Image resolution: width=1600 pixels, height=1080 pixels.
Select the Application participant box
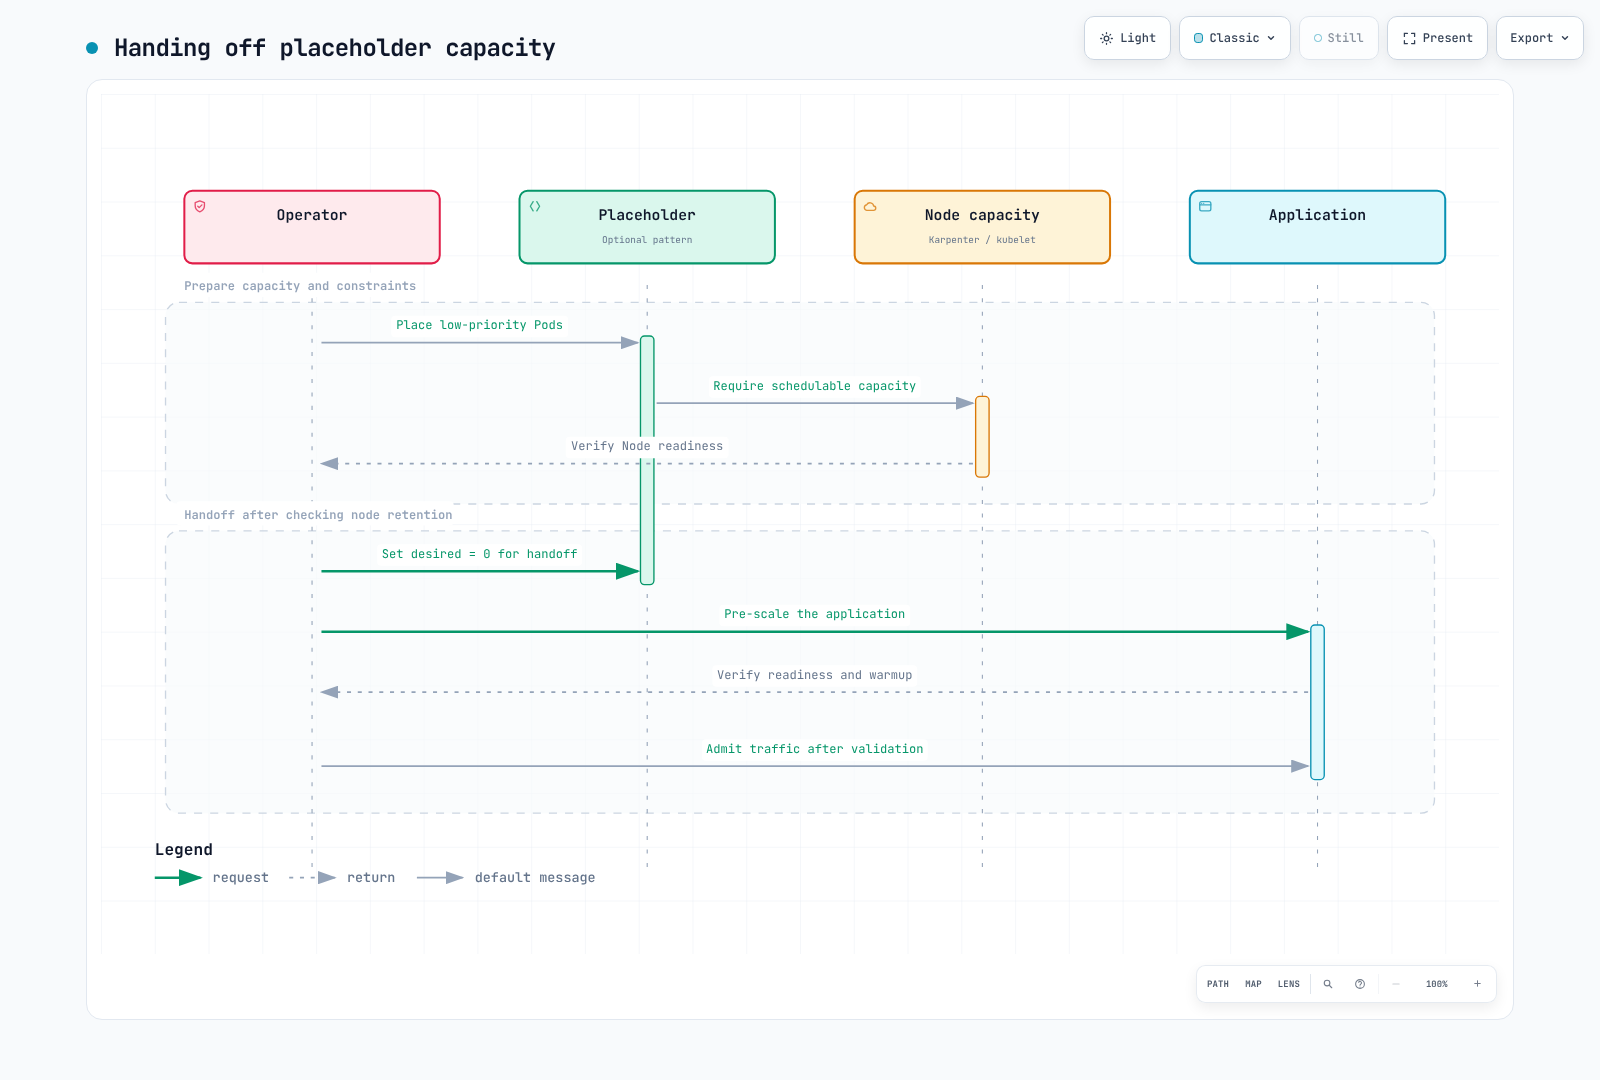point(1317,227)
